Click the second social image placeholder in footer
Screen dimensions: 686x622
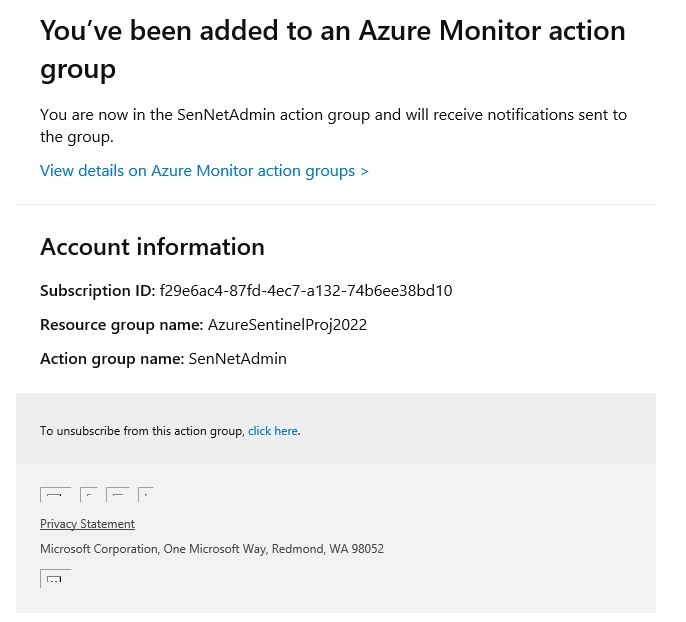tap(89, 495)
